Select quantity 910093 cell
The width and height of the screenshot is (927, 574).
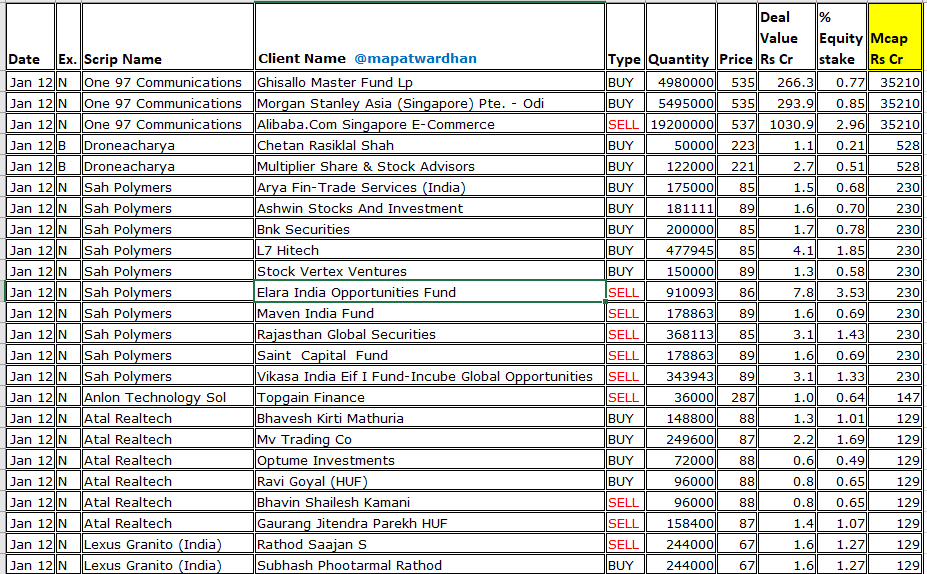[680, 292]
